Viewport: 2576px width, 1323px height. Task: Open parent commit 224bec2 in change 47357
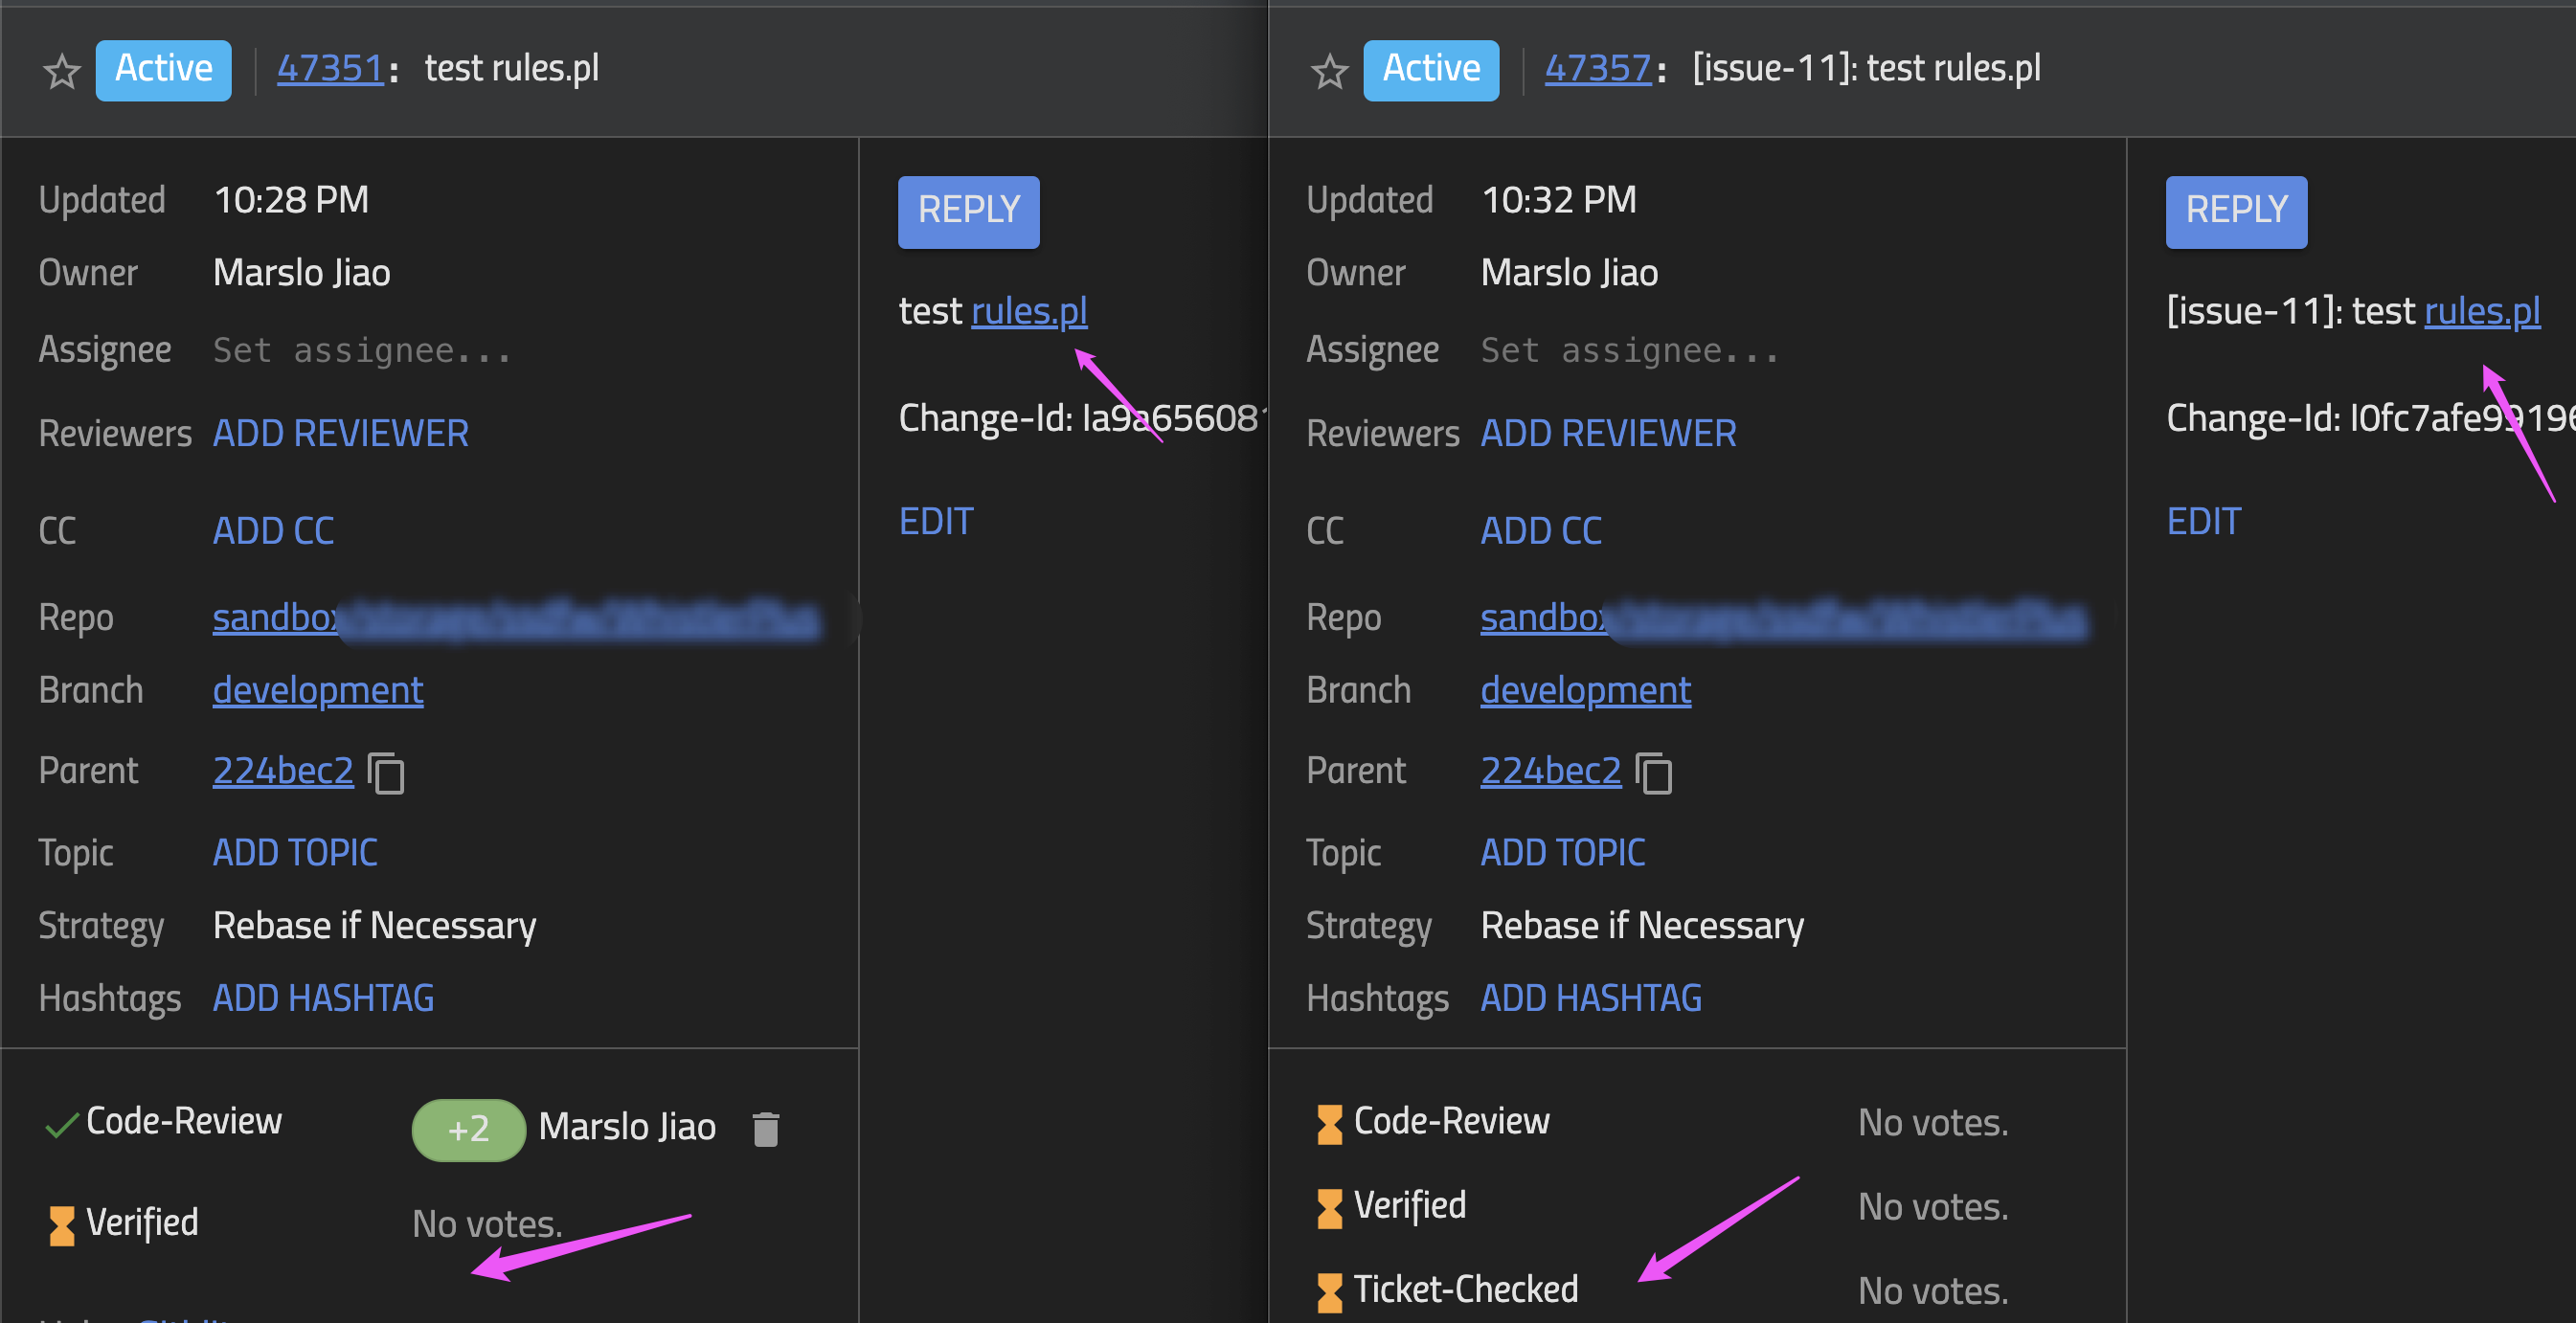tap(1551, 770)
